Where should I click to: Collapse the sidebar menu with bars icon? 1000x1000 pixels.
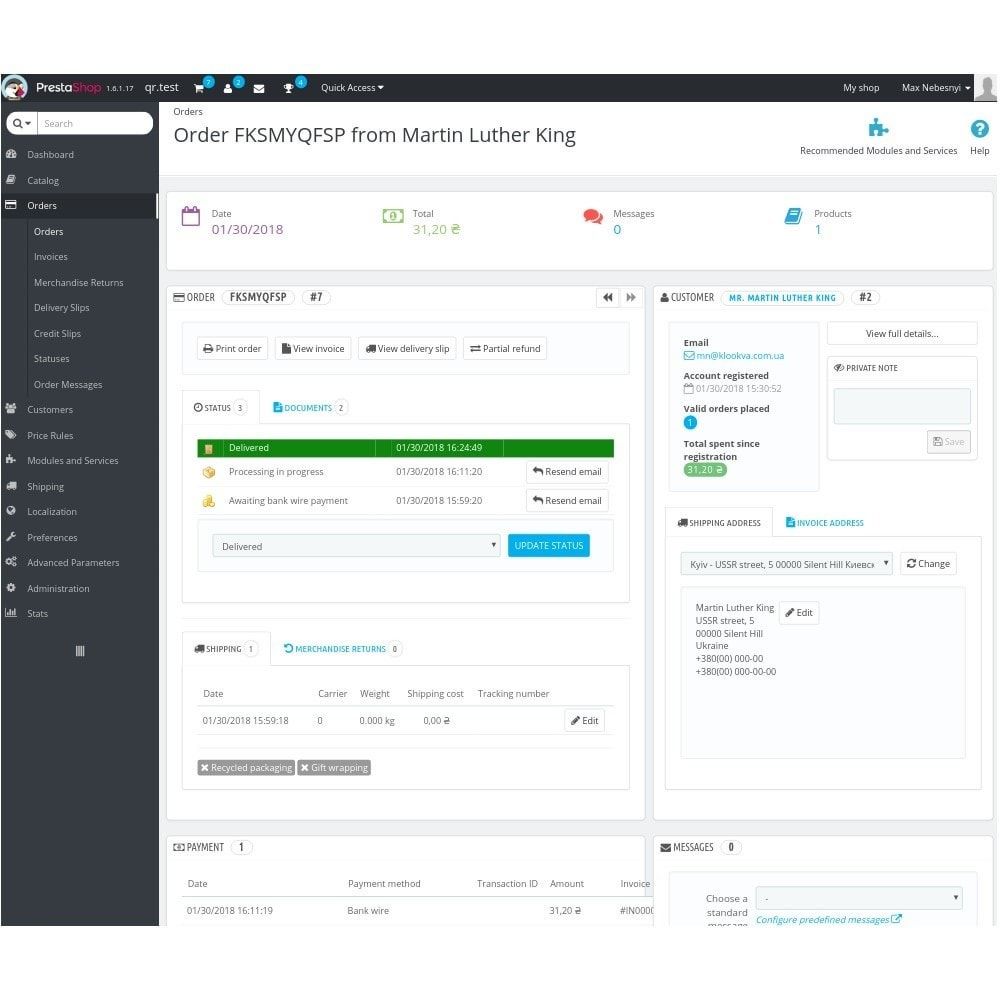[80, 651]
